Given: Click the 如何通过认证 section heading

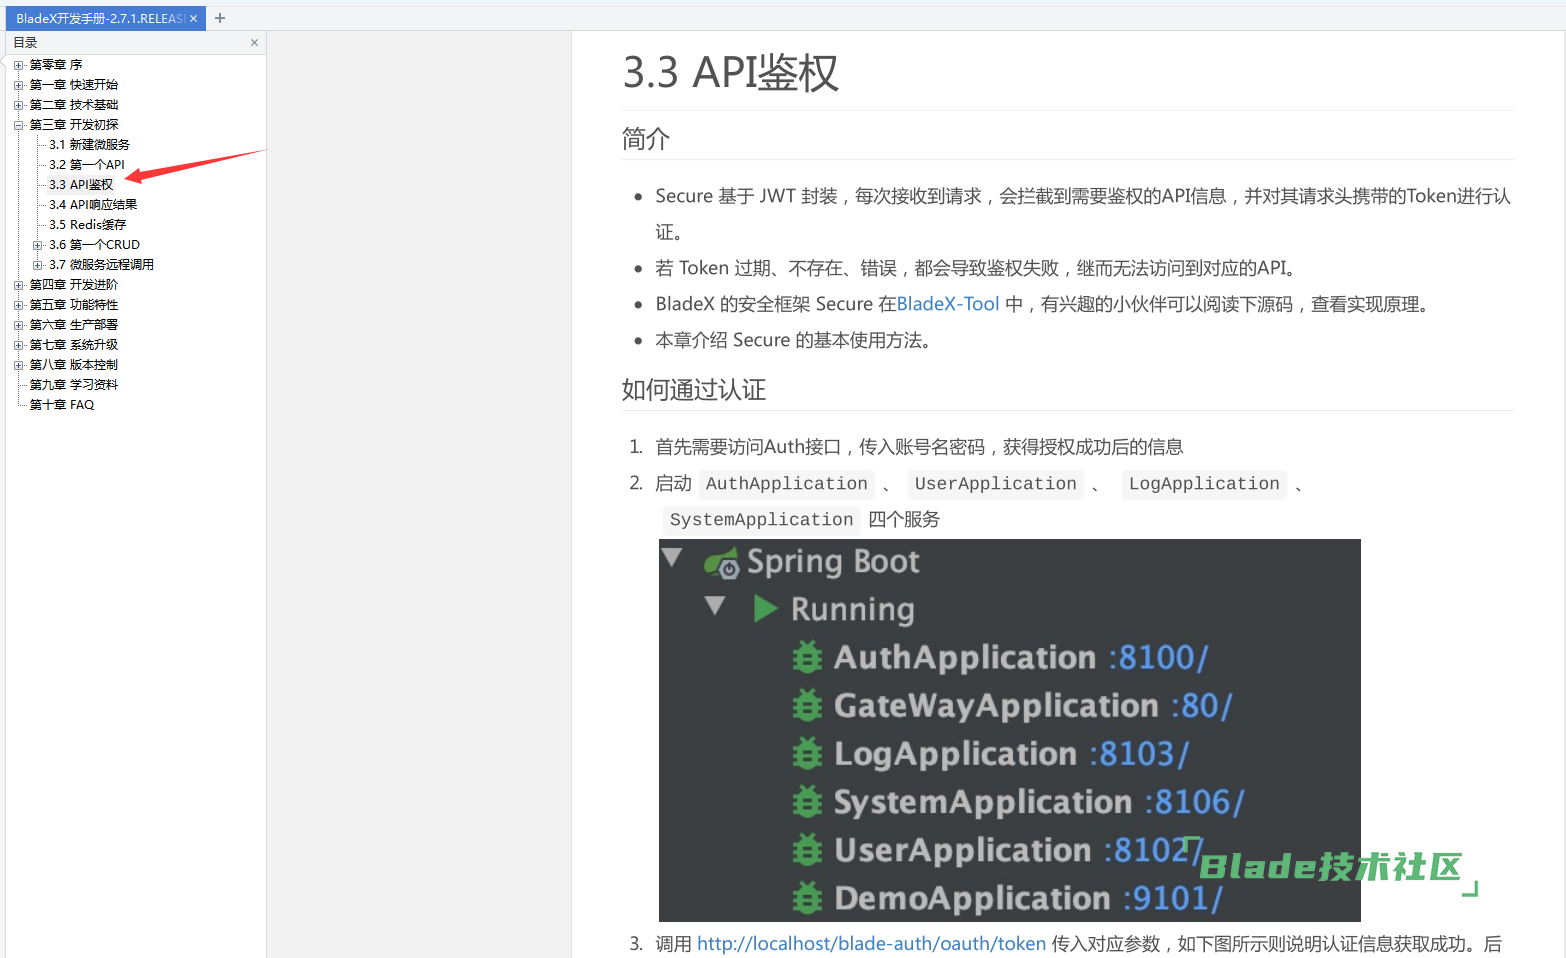Looking at the screenshot, I should pyautogui.click(x=694, y=390).
